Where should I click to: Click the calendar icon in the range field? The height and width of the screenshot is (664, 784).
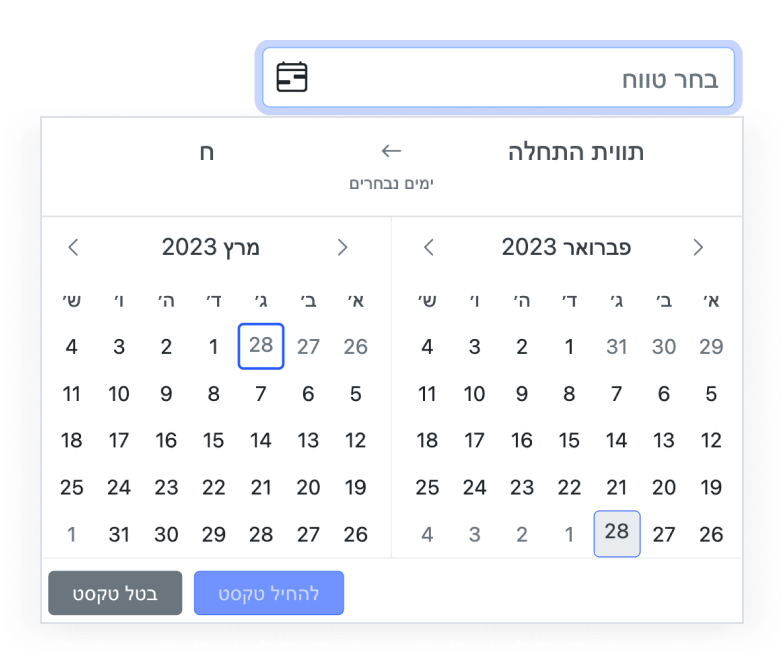(x=292, y=77)
